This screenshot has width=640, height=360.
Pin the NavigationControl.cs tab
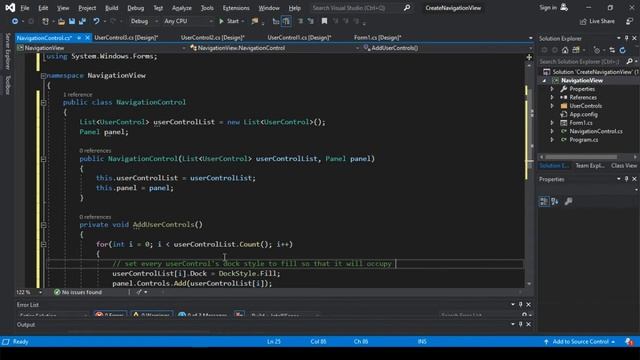79,38
